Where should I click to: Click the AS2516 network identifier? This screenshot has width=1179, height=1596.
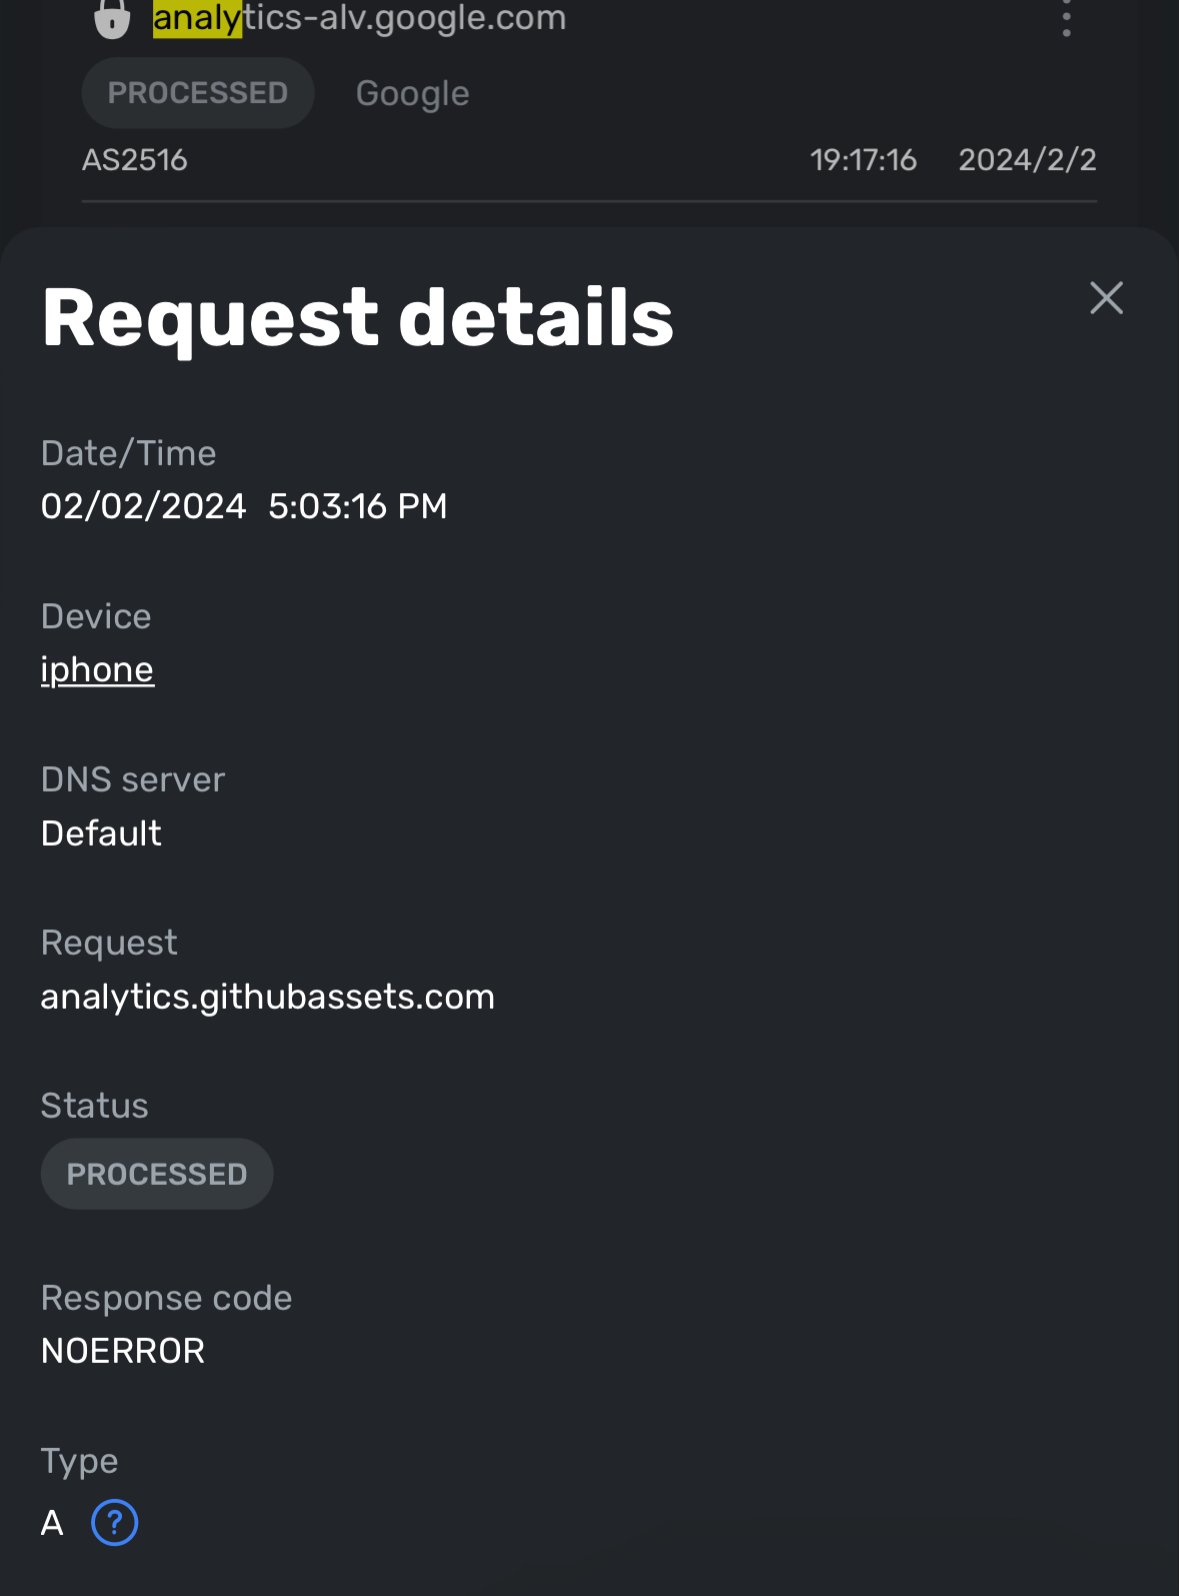coord(134,160)
